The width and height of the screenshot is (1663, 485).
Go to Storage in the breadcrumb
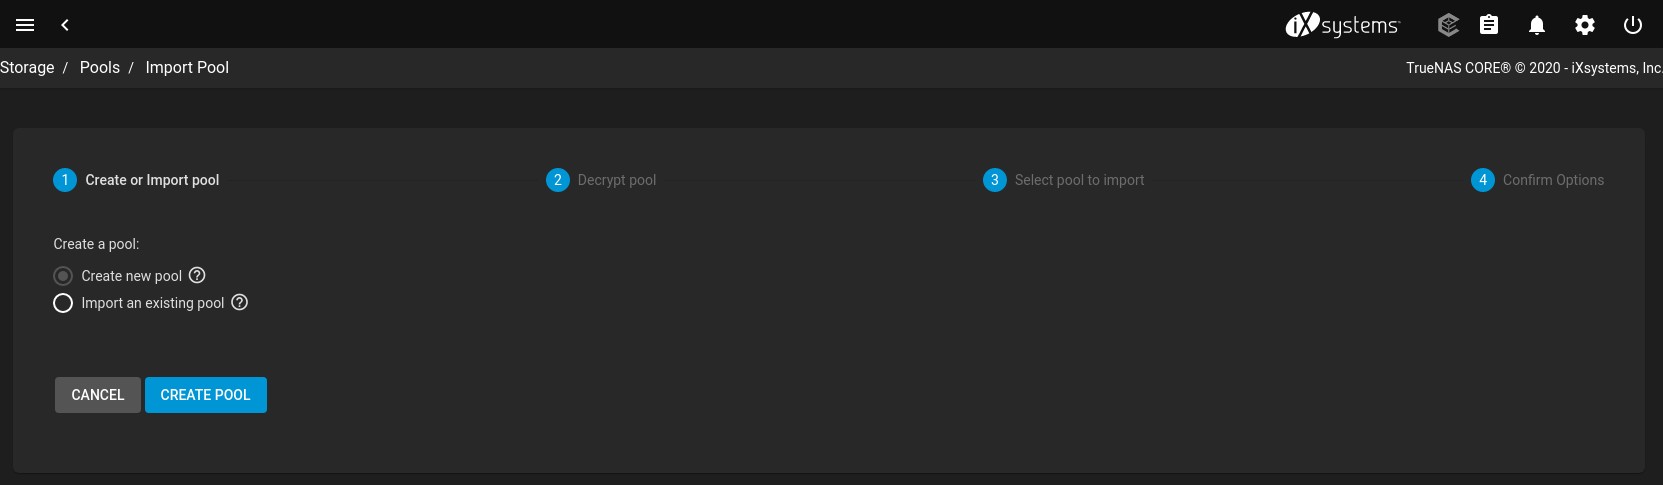coord(27,67)
